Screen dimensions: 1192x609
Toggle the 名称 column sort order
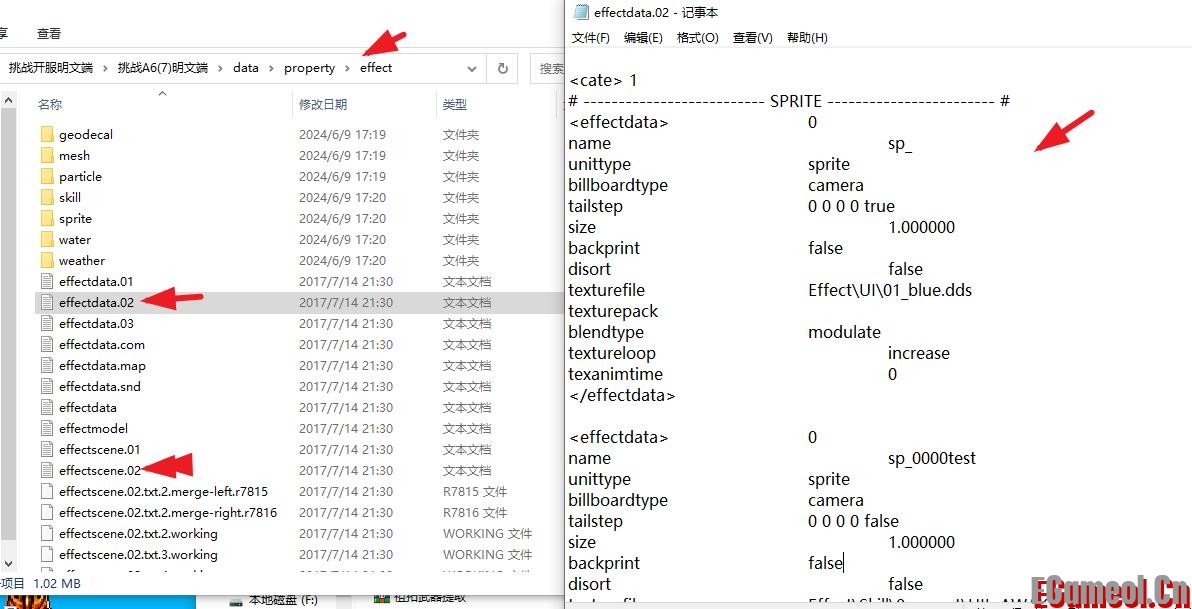coord(52,105)
